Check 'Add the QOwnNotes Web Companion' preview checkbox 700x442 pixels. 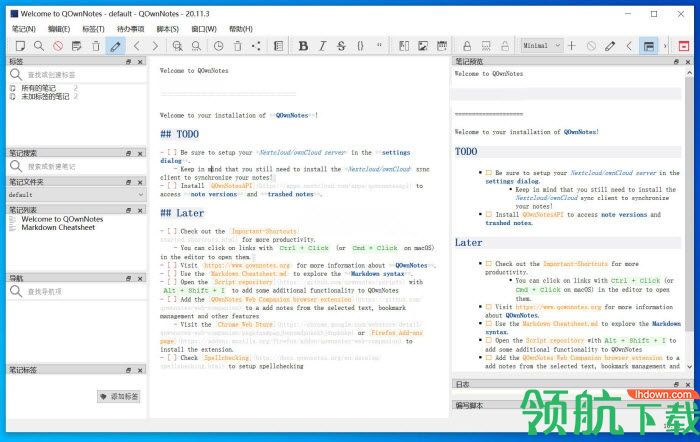point(489,358)
